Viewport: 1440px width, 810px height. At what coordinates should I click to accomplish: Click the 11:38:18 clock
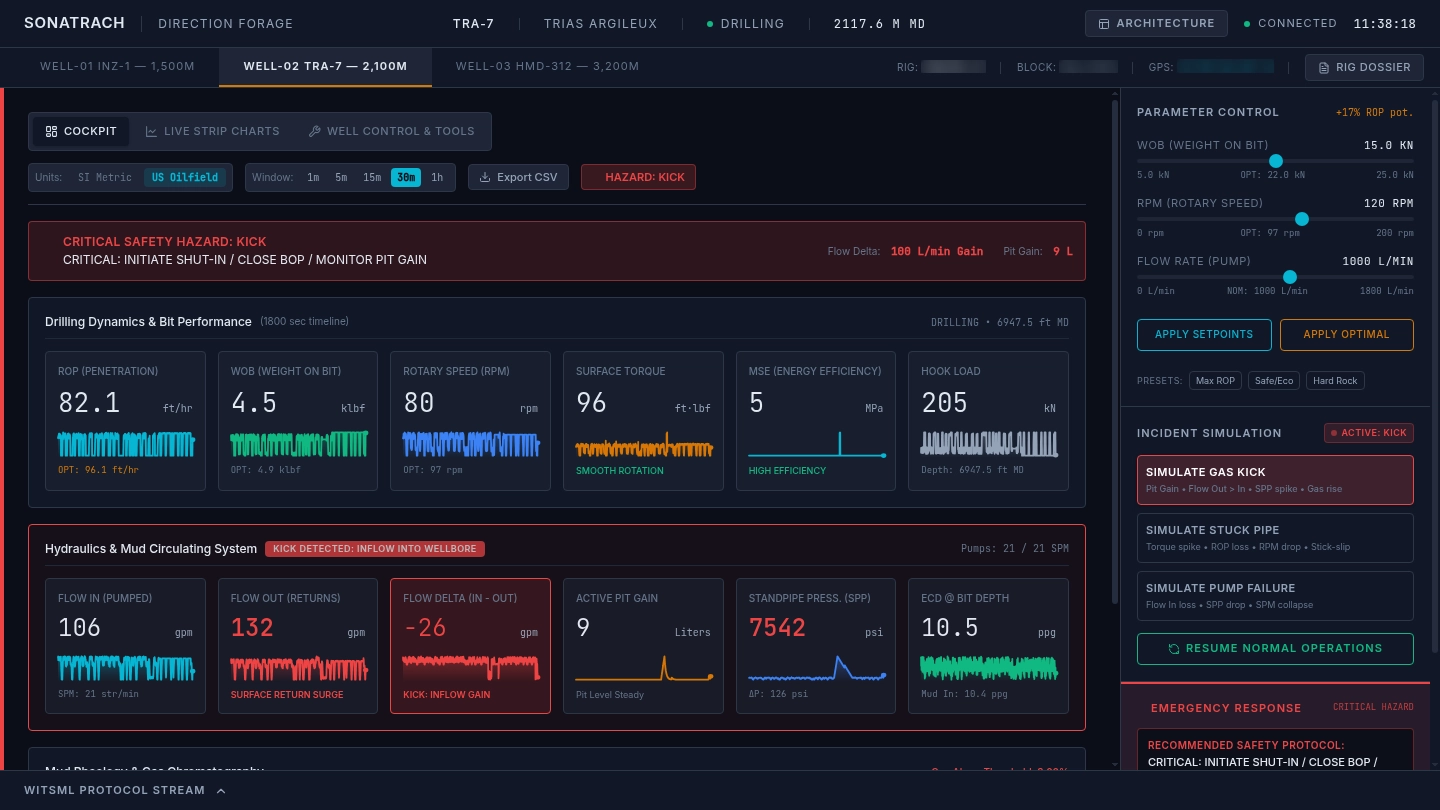1384,24
